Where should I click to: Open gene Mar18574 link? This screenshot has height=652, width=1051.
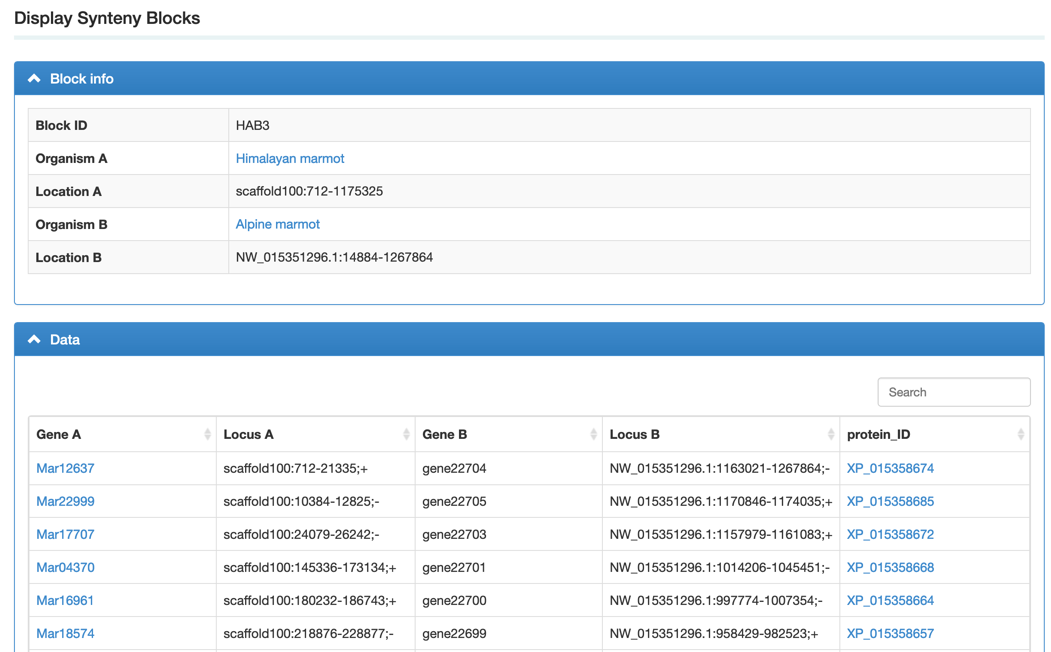(x=65, y=633)
